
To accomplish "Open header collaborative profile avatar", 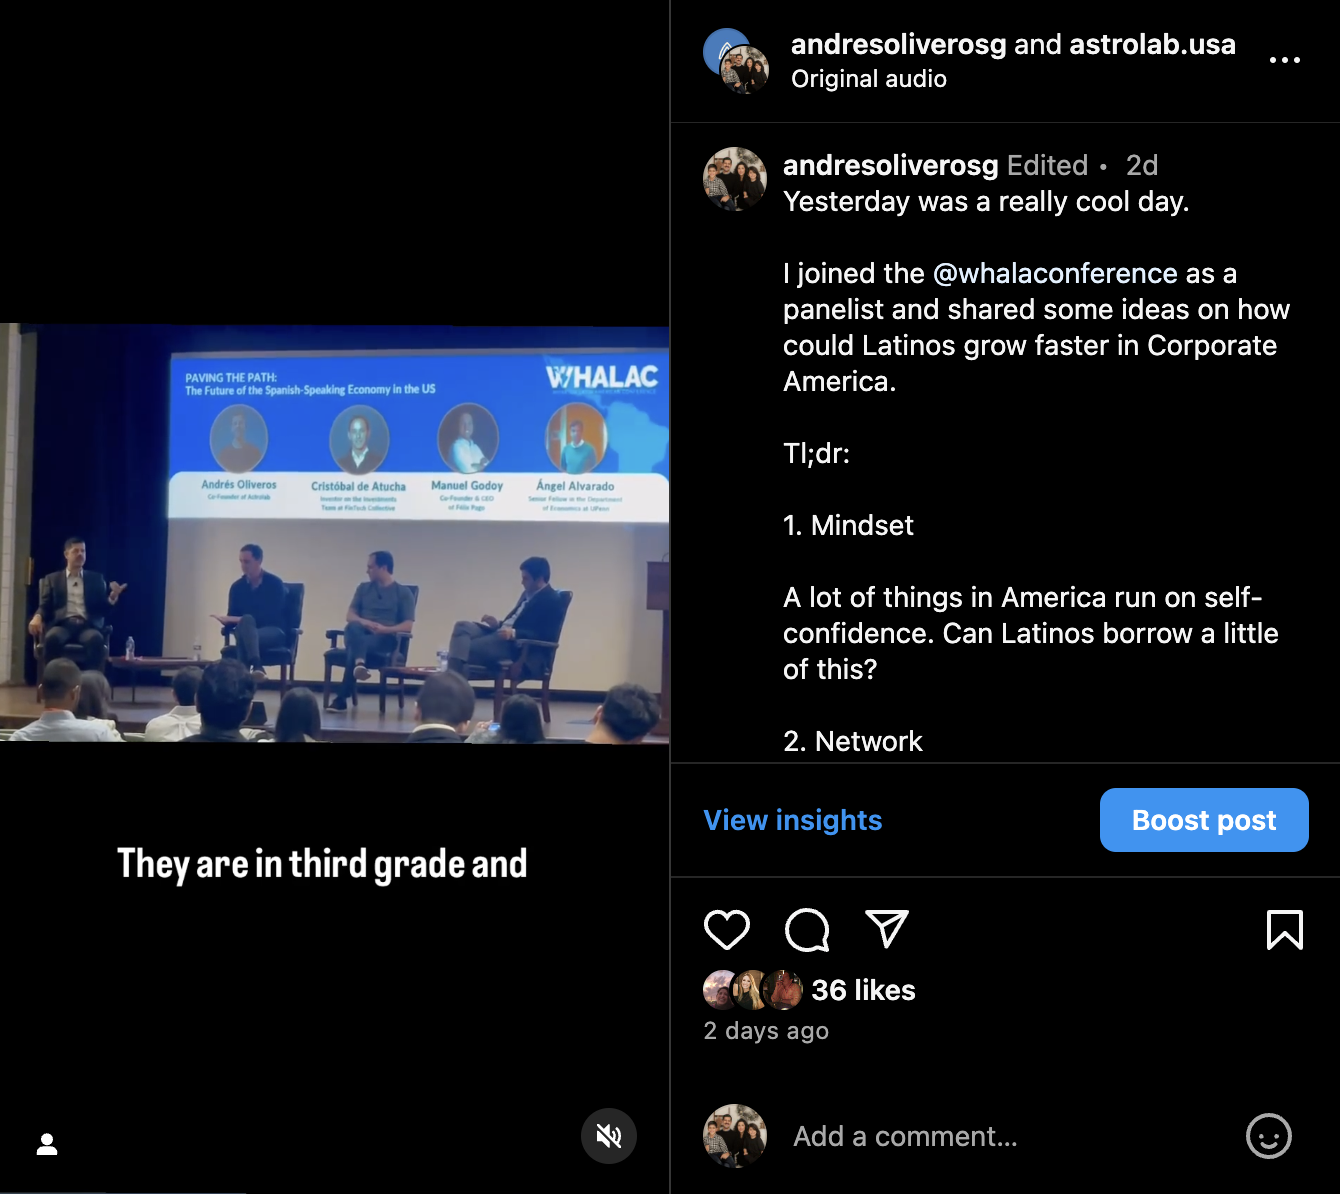I will 736,61.
